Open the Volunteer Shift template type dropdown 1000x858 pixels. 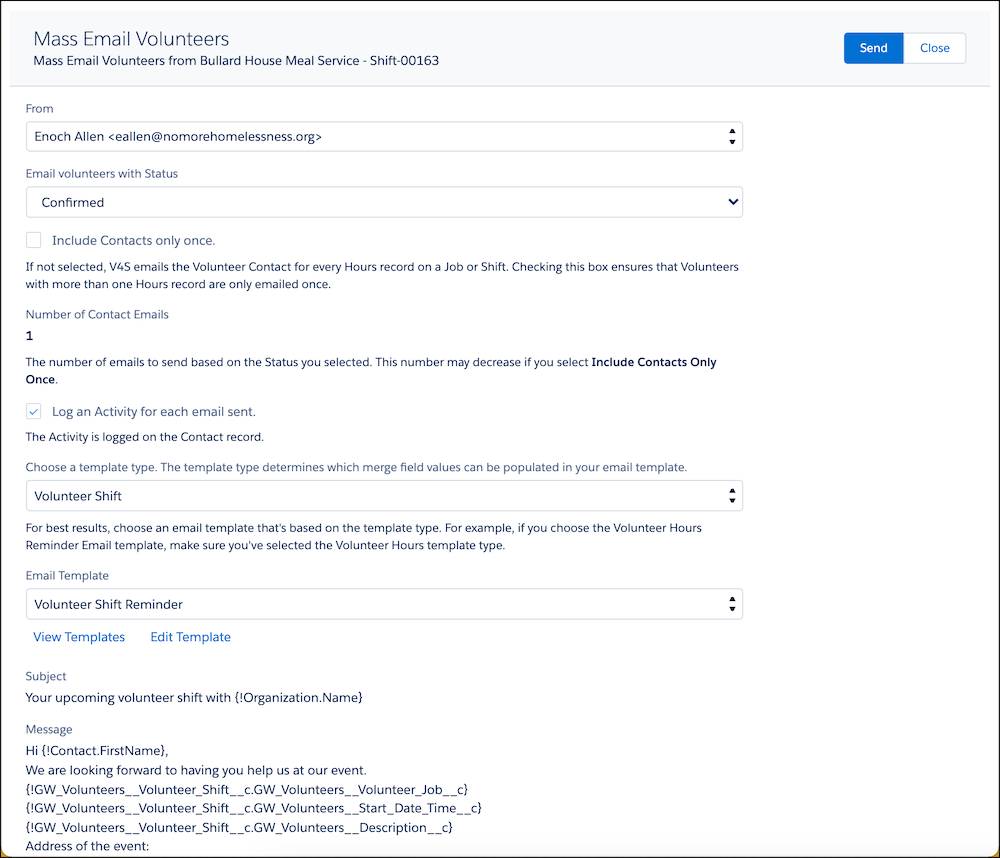pos(383,496)
